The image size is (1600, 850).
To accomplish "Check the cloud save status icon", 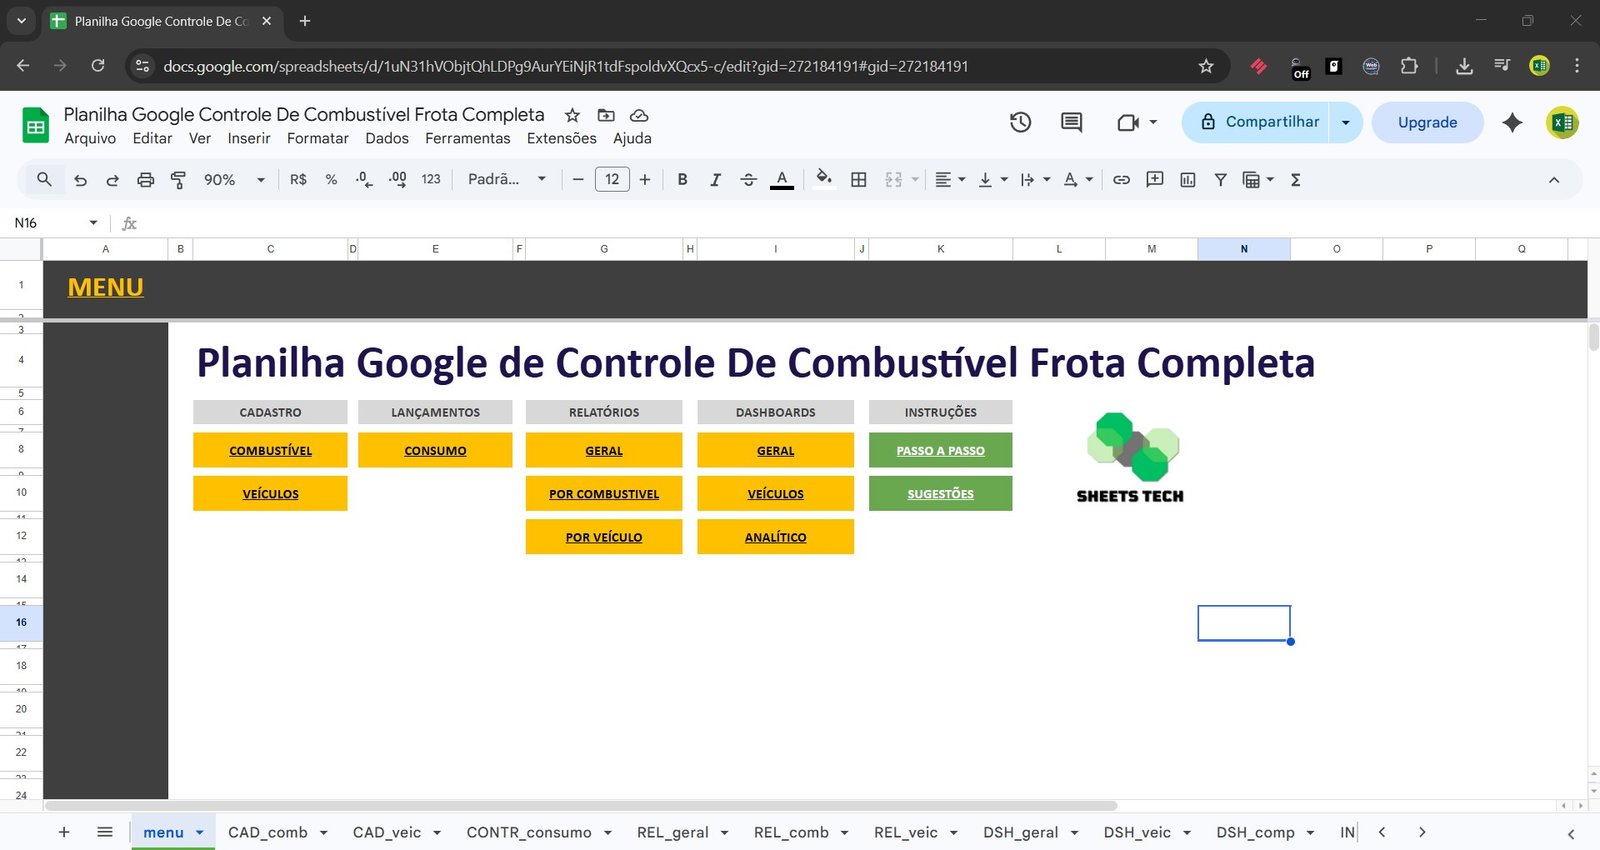I will (639, 115).
